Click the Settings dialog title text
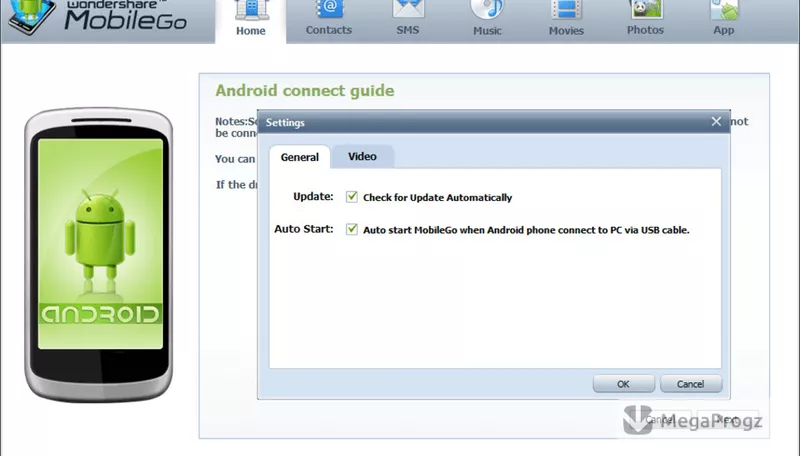The width and height of the screenshot is (800, 456). pos(285,122)
